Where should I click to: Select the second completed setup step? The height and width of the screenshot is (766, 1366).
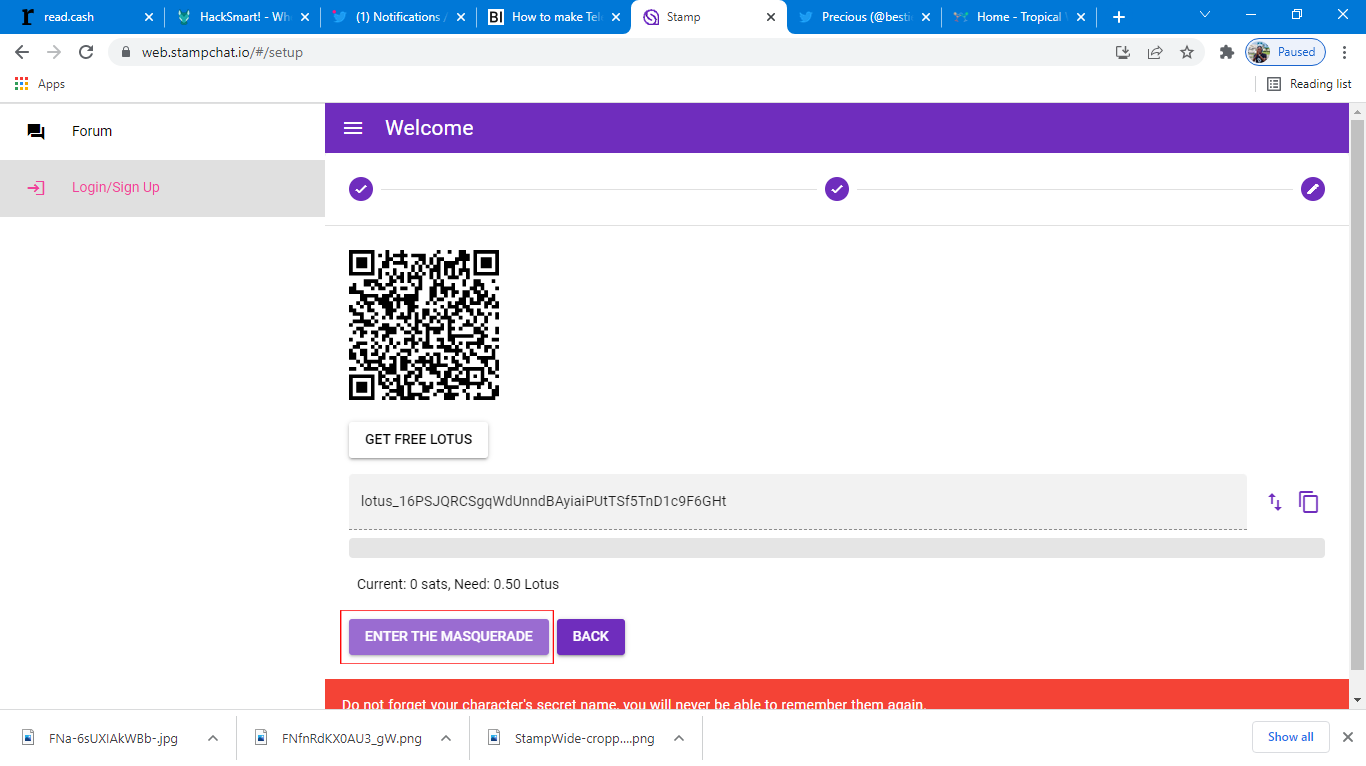point(837,189)
